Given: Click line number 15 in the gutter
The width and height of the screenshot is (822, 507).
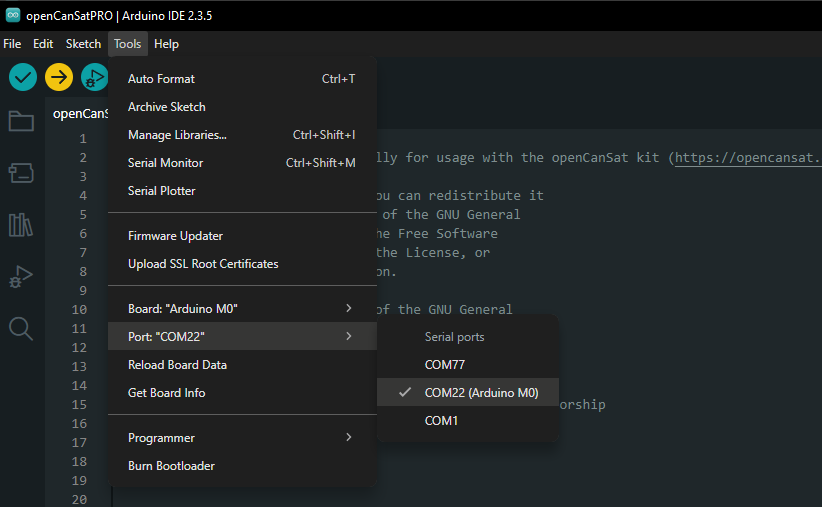Looking at the screenshot, I should coord(79,404).
